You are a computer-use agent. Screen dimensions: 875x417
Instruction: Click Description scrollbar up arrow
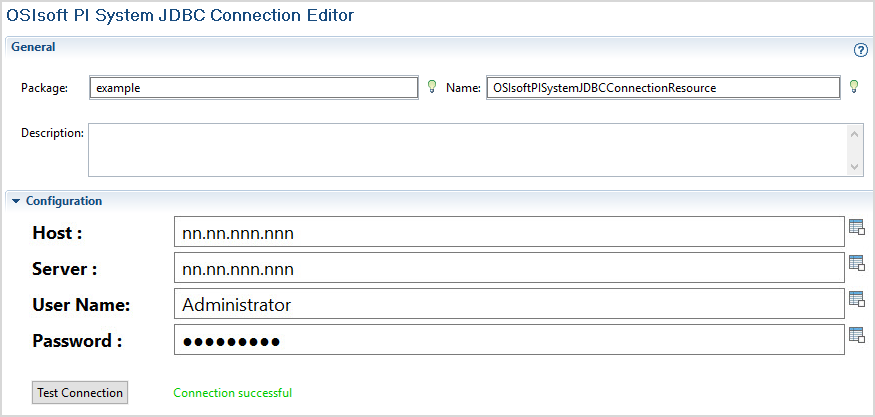[855, 133]
